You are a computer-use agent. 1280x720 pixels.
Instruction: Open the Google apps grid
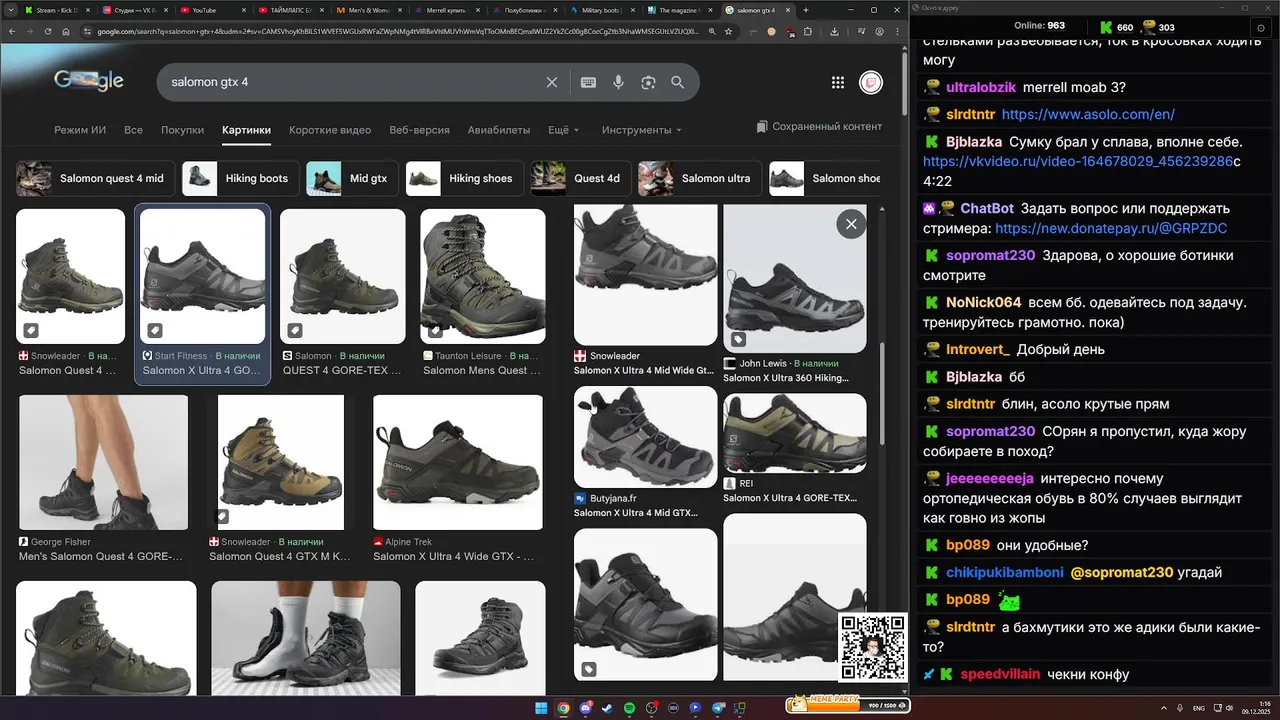coord(838,82)
